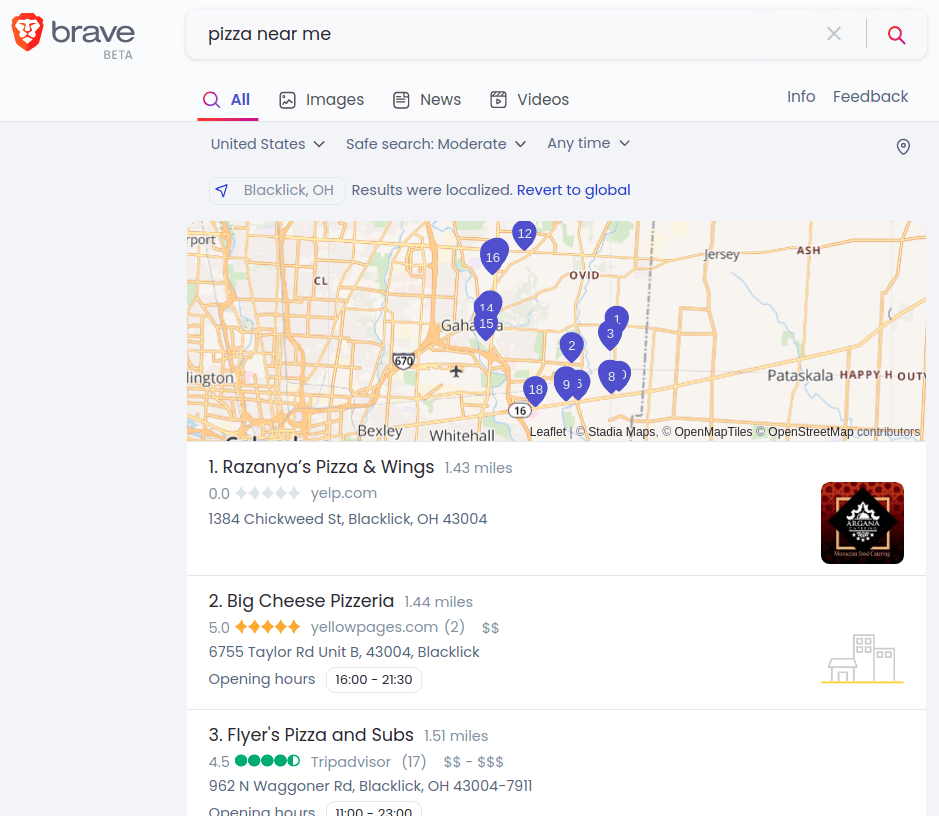This screenshot has width=939, height=816.
Task: Select map marker number 8
Action: (611, 376)
